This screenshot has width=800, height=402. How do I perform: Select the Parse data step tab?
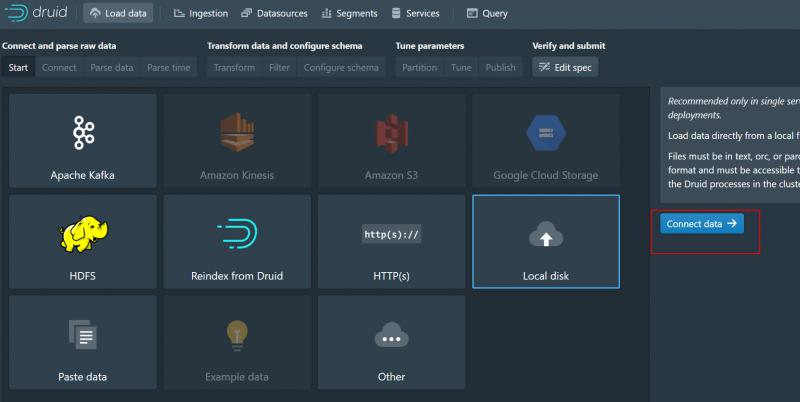(x=112, y=67)
